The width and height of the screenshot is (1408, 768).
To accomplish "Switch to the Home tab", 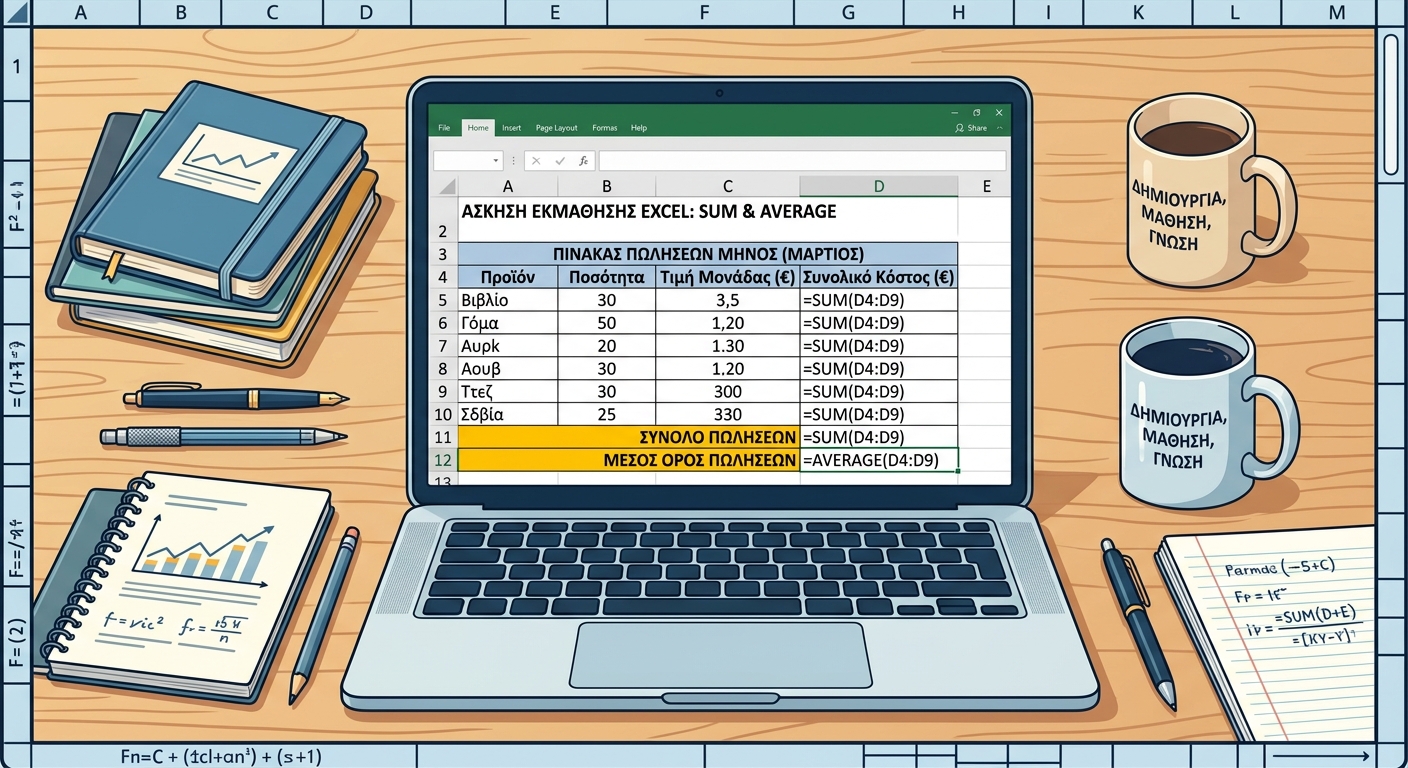I will point(478,128).
